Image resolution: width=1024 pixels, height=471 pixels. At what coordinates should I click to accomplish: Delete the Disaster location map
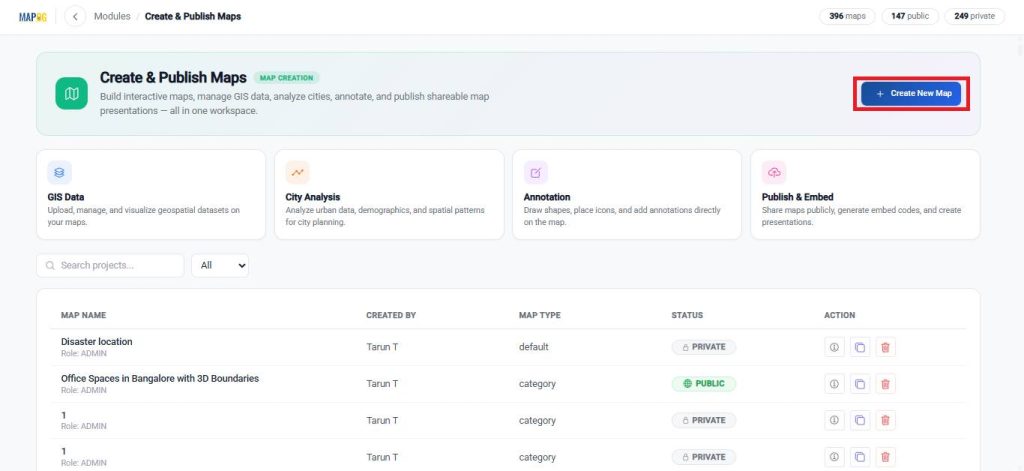886,348
